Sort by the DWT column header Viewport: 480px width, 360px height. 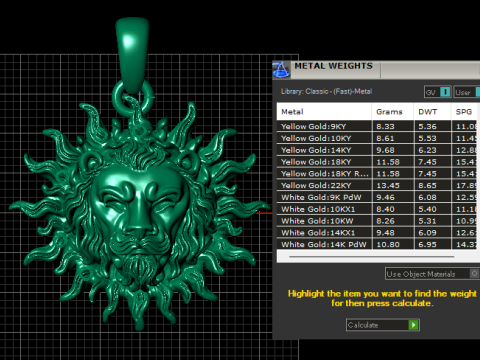(x=432, y=112)
